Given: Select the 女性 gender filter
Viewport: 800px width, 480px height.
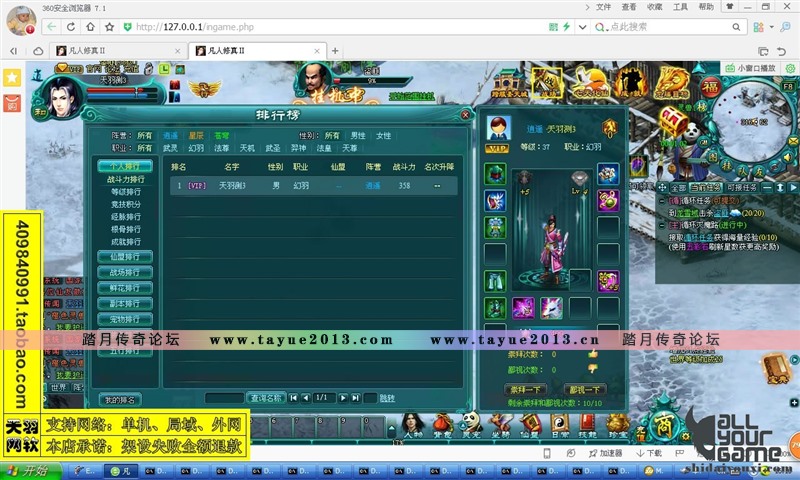Looking at the screenshot, I should pyautogui.click(x=384, y=135).
